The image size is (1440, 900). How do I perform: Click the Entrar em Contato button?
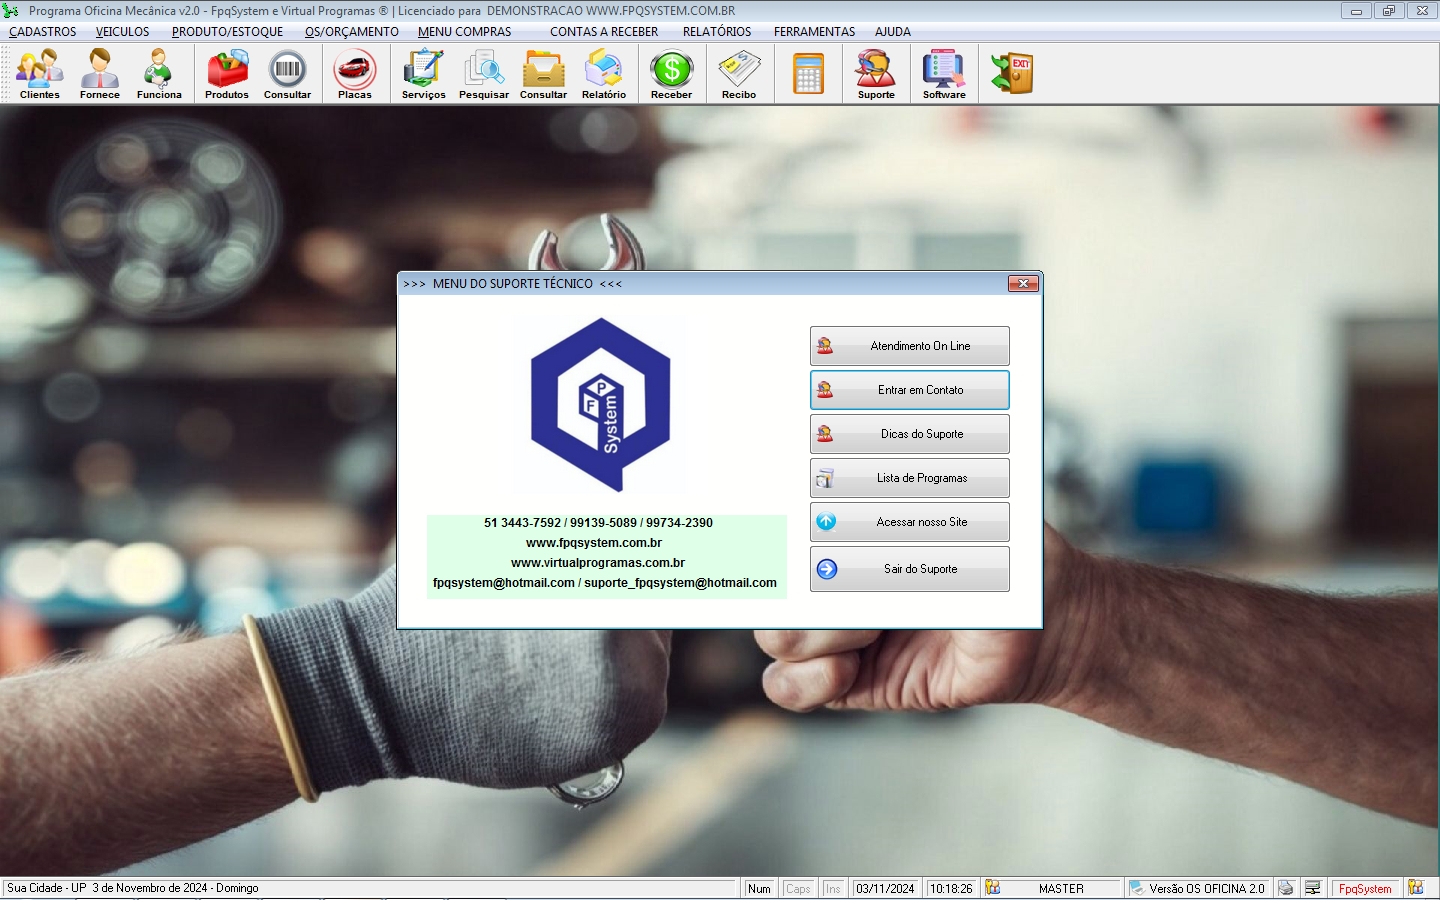(x=909, y=390)
